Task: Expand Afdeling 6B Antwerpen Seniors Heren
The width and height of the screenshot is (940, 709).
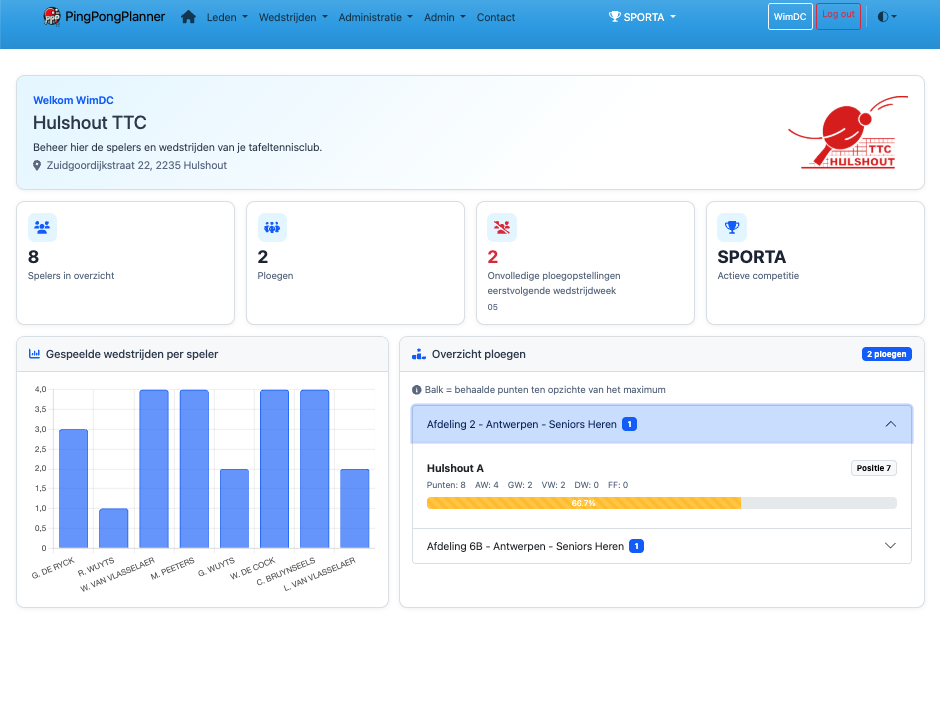Action: (662, 546)
